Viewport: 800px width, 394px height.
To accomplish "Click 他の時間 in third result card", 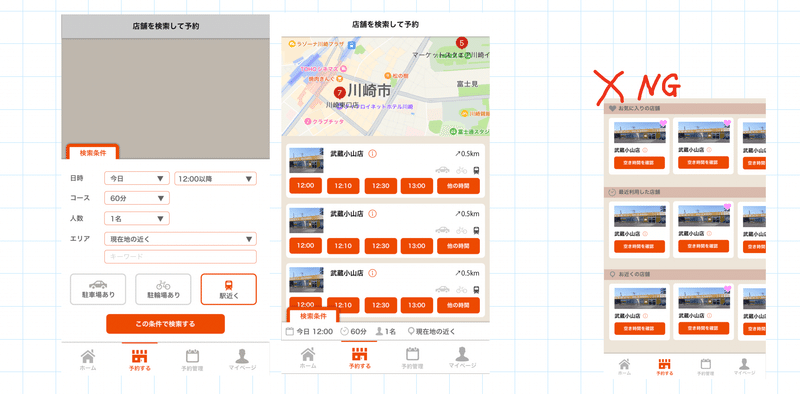I will pos(458,305).
